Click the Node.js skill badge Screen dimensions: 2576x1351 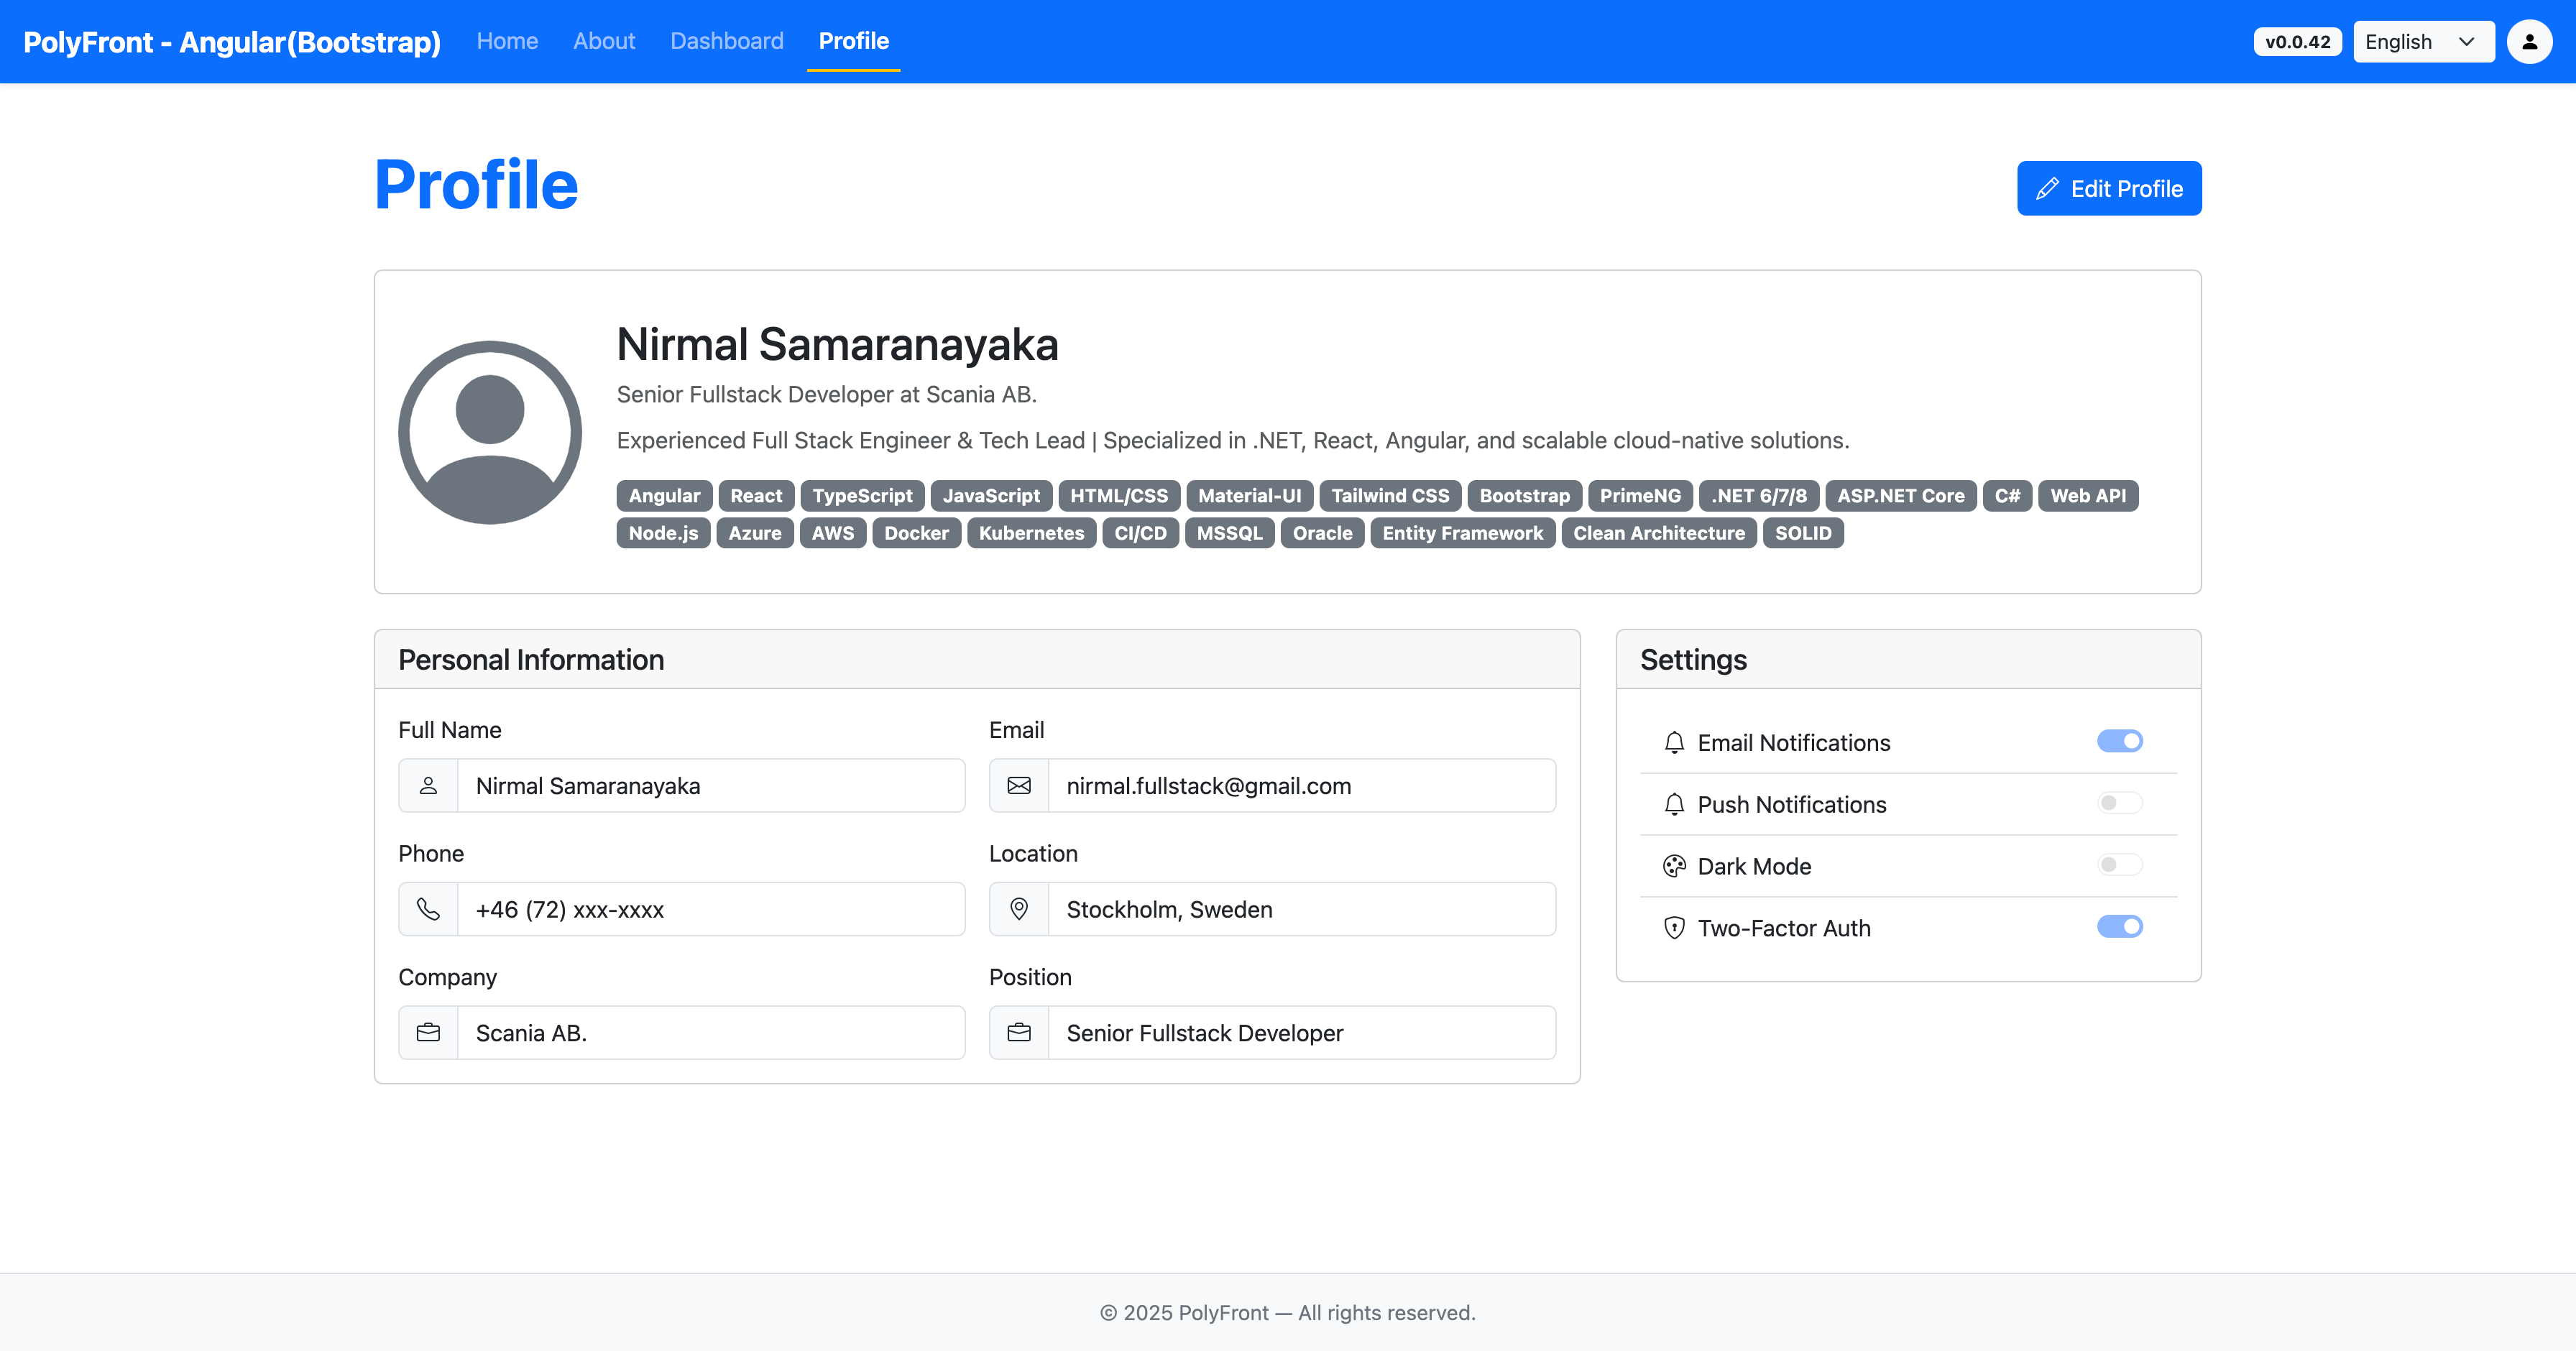pos(663,532)
